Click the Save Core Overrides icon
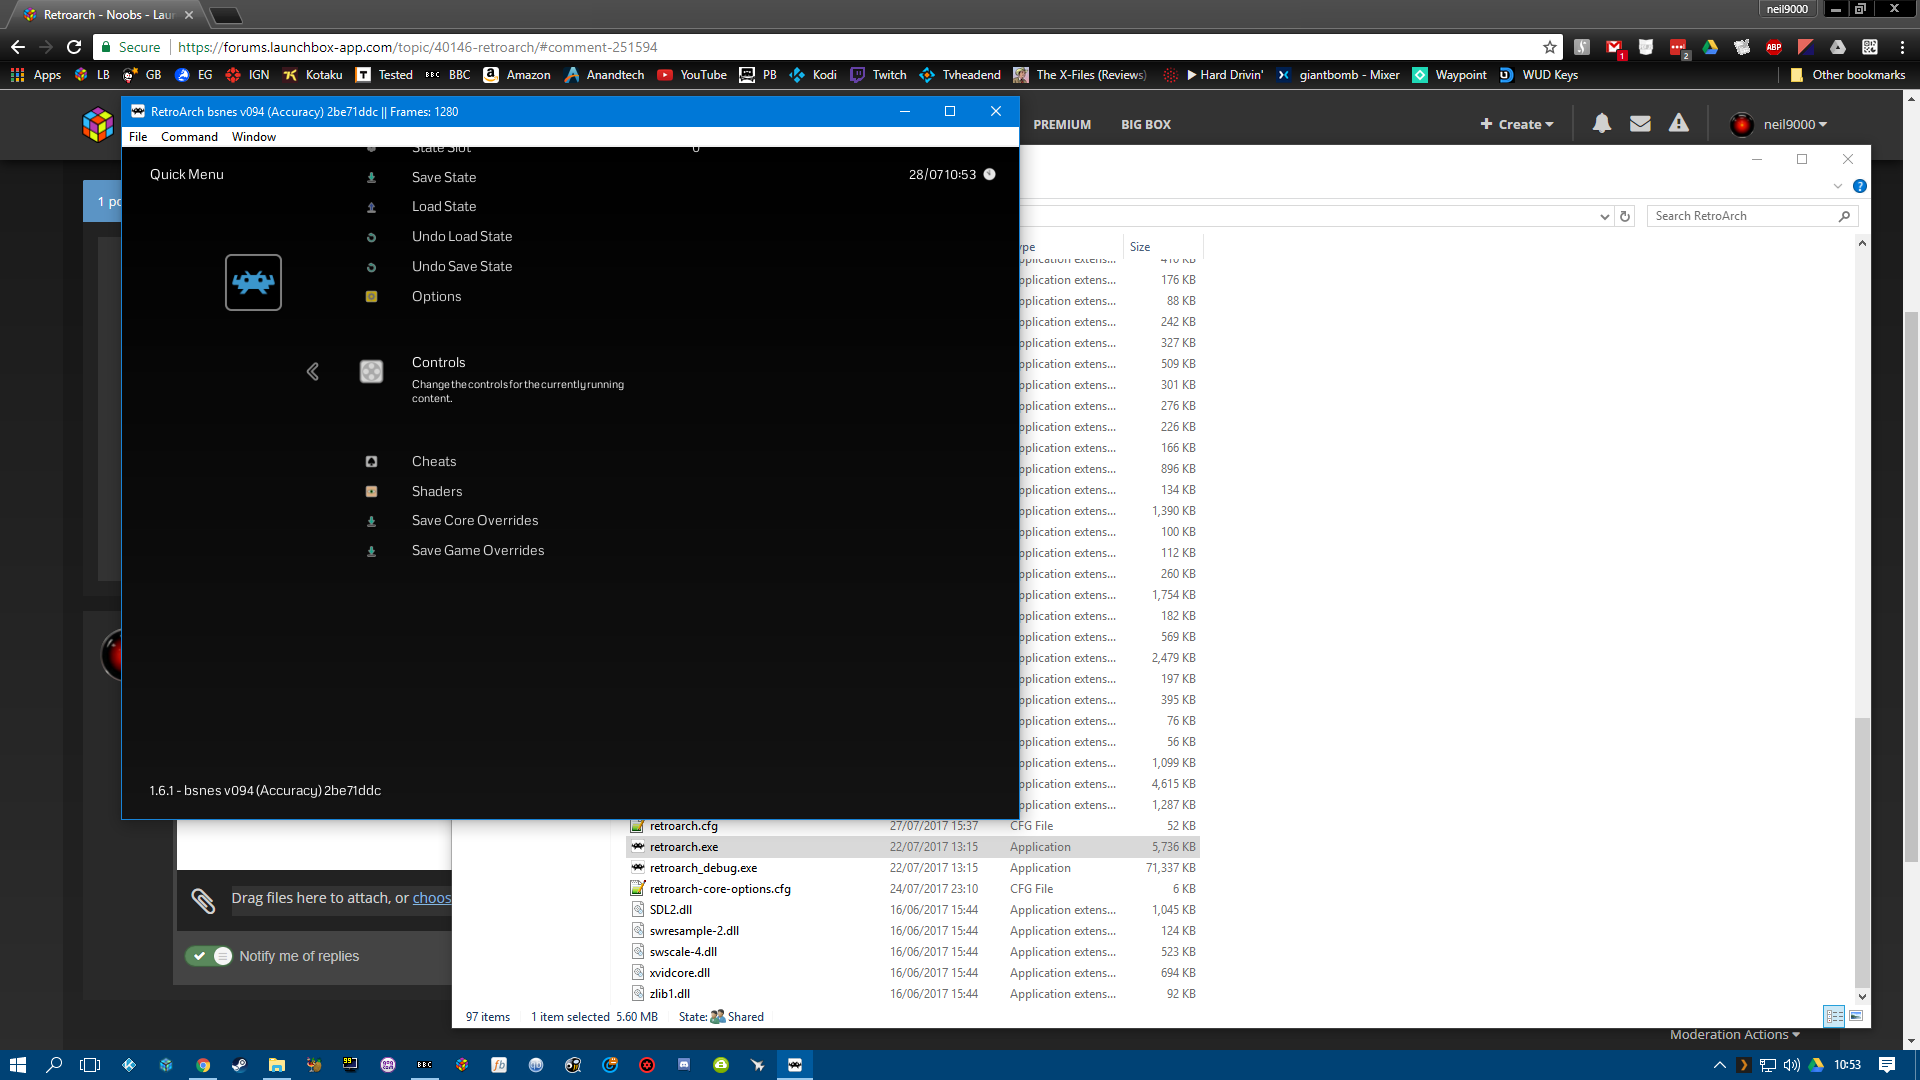 pos(371,521)
